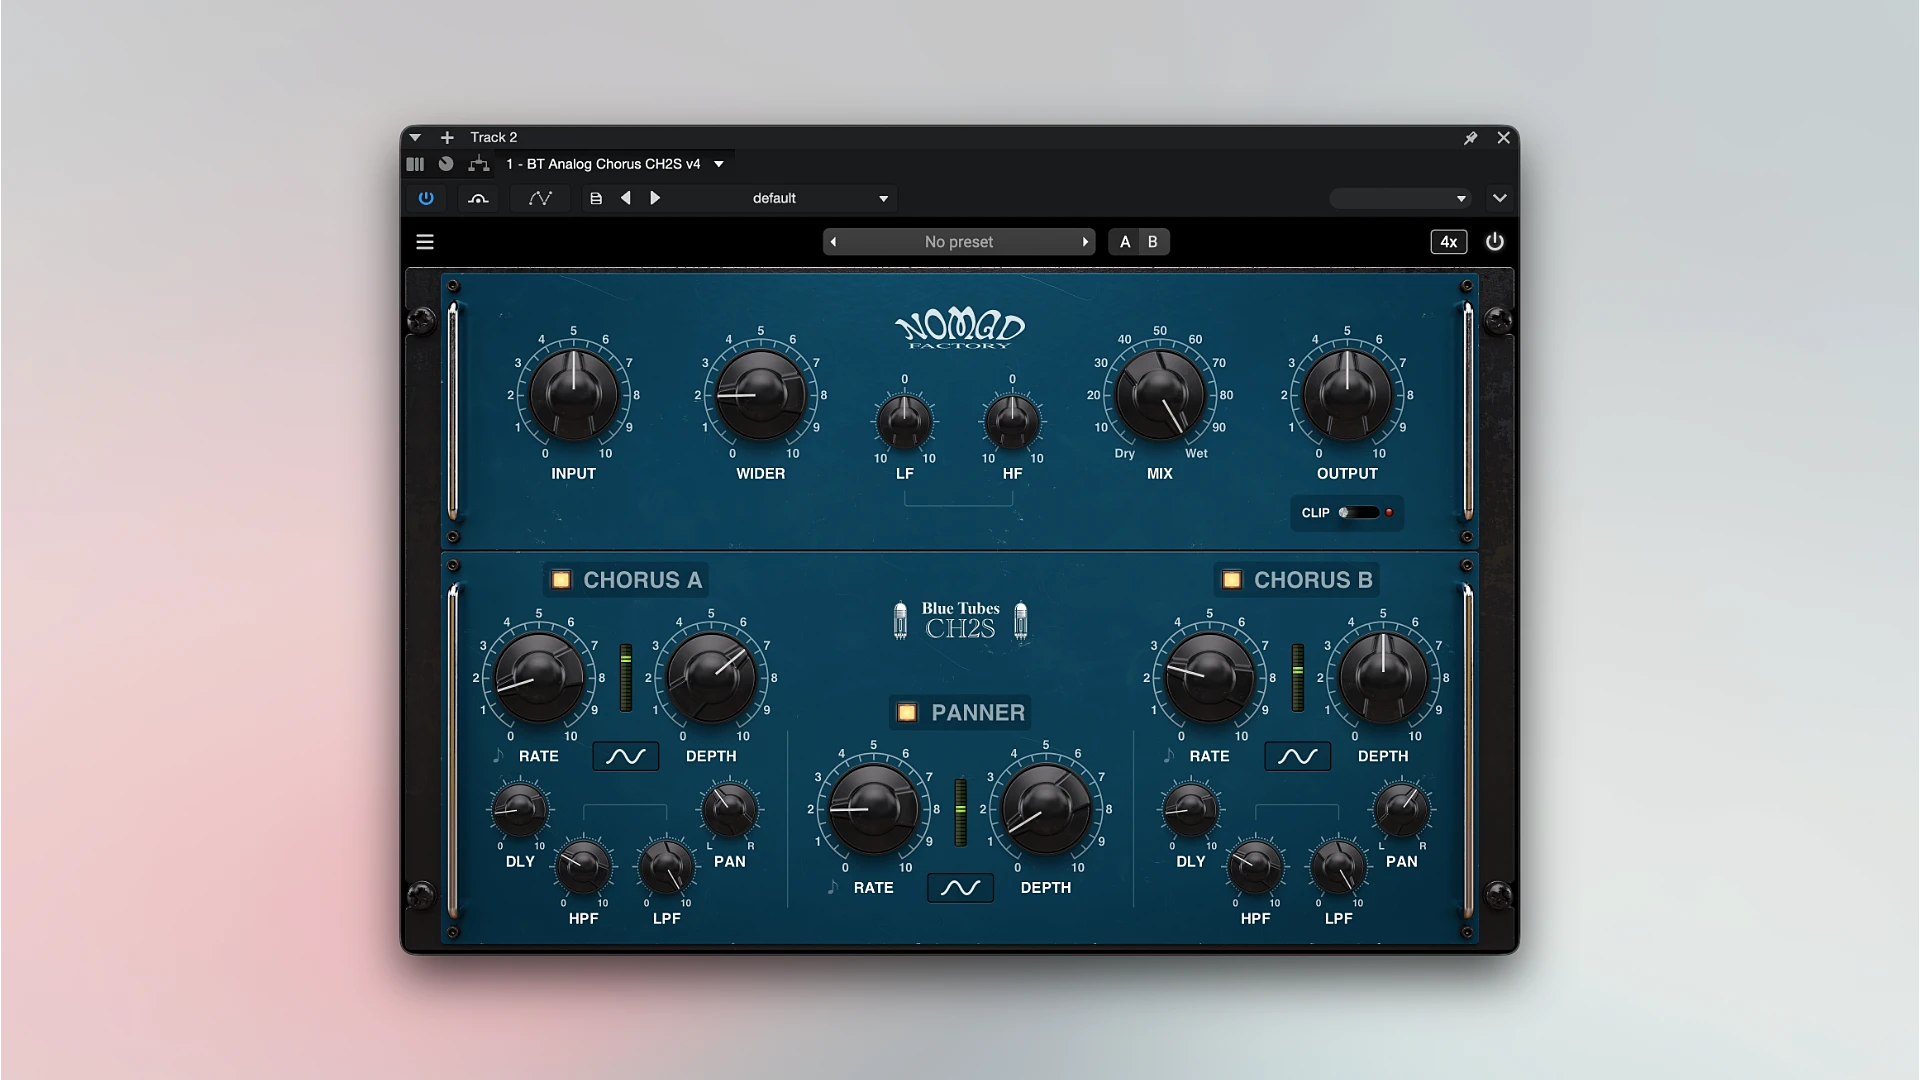Open the No preset selector
The image size is (1920, 1080).
pyautogui.click(x=959, y=242)
